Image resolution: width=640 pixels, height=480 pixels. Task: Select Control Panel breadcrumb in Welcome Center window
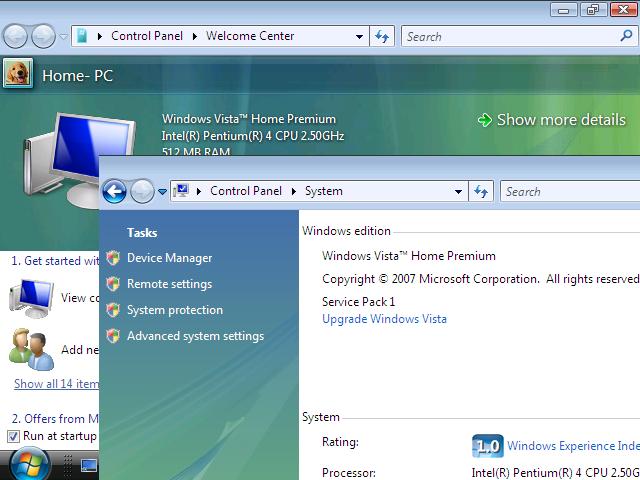(147, 36)
